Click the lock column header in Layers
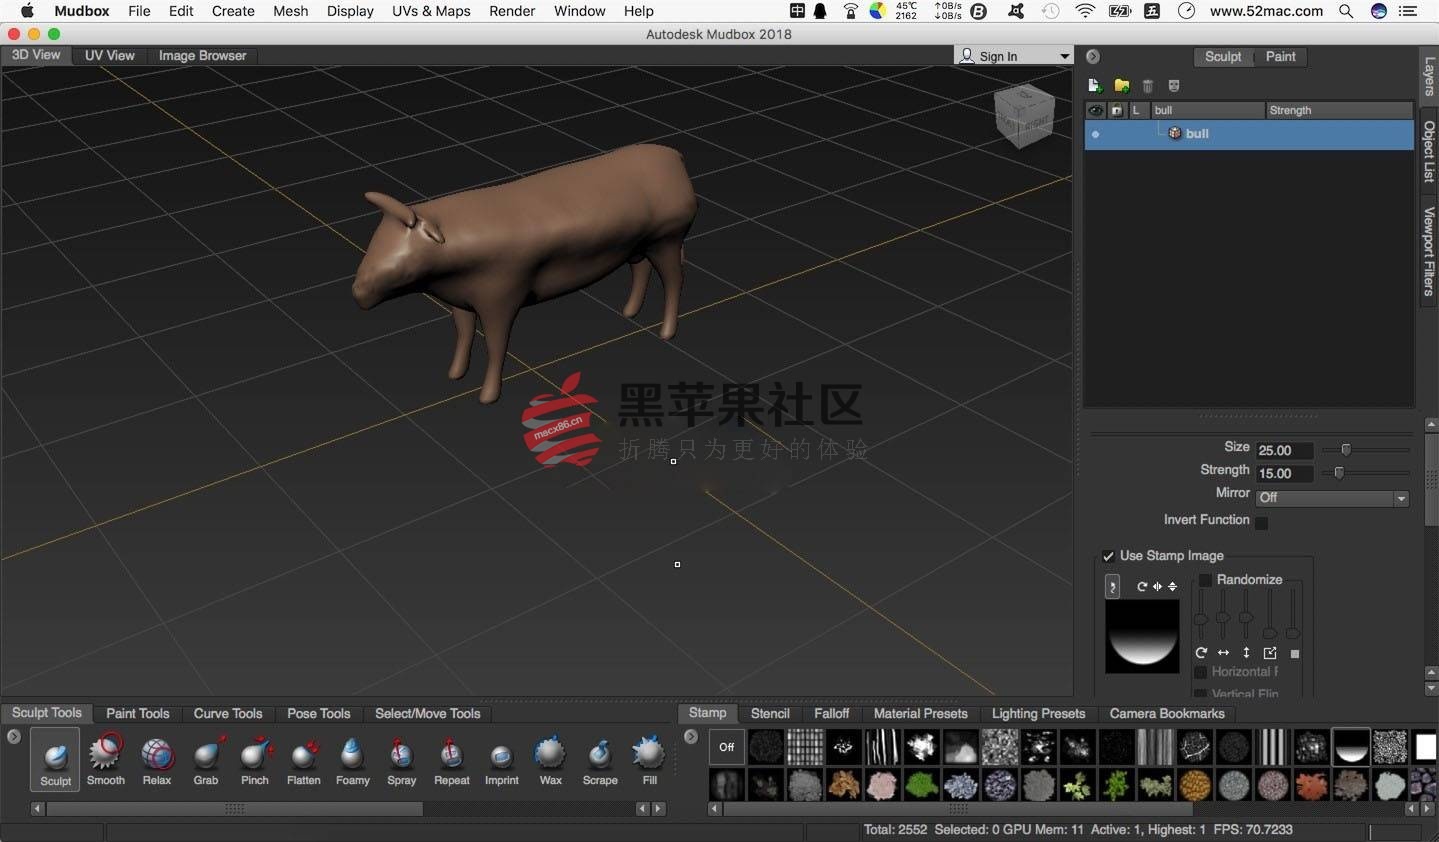The width and height of the screenshot is (1439, 842). [x=1117, y=110]
